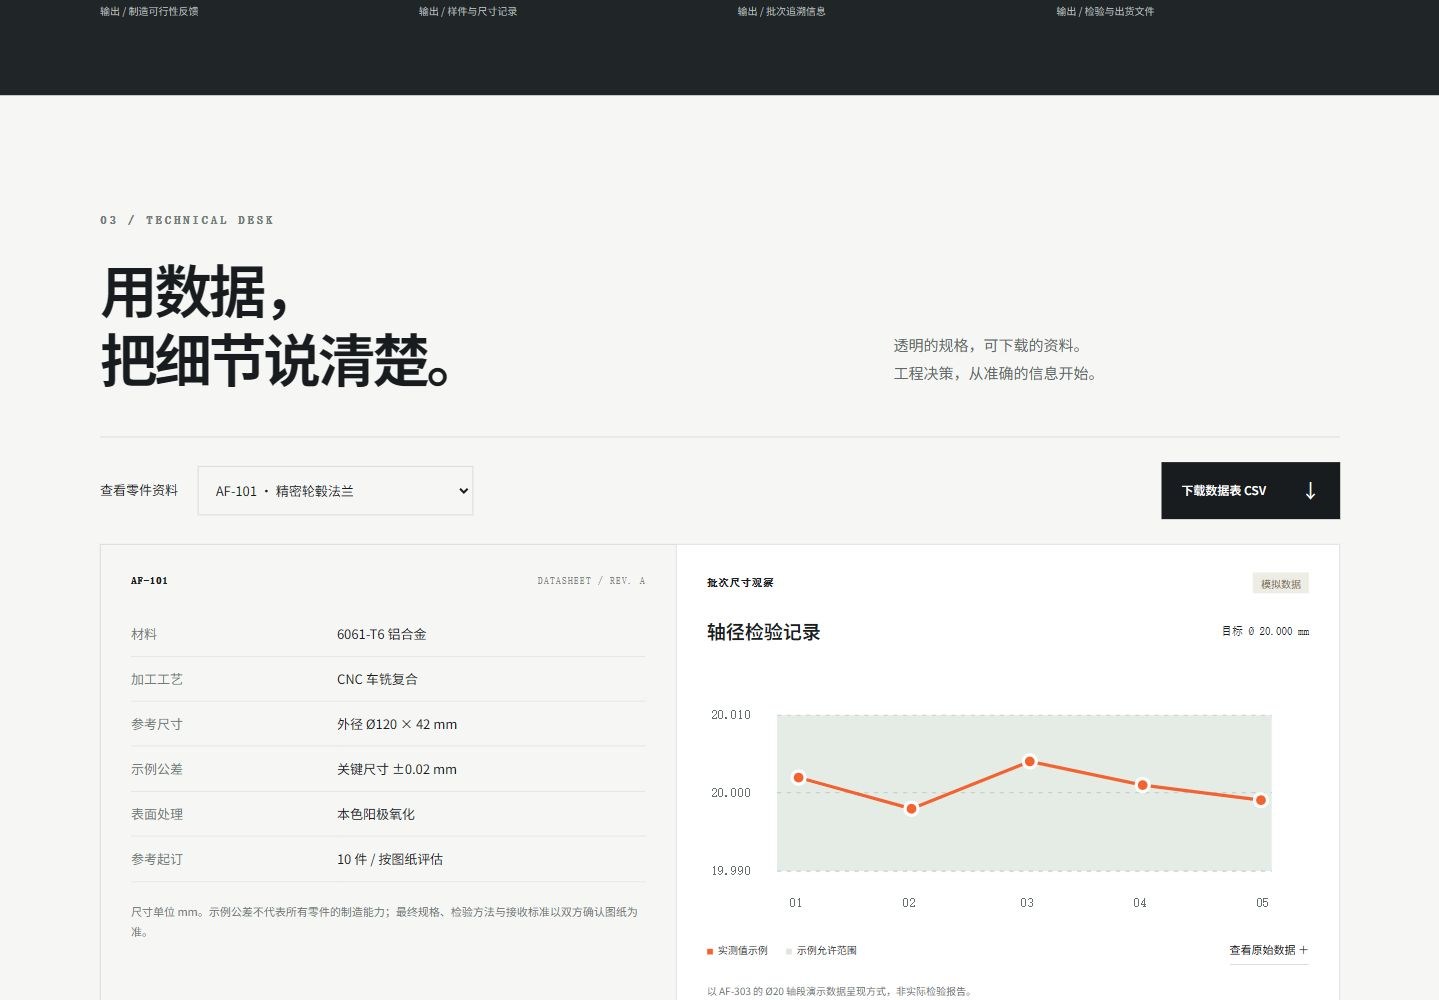Click the 加工工艺 row label
The width and height of the screenshot is (1439, 1000).
157,679
